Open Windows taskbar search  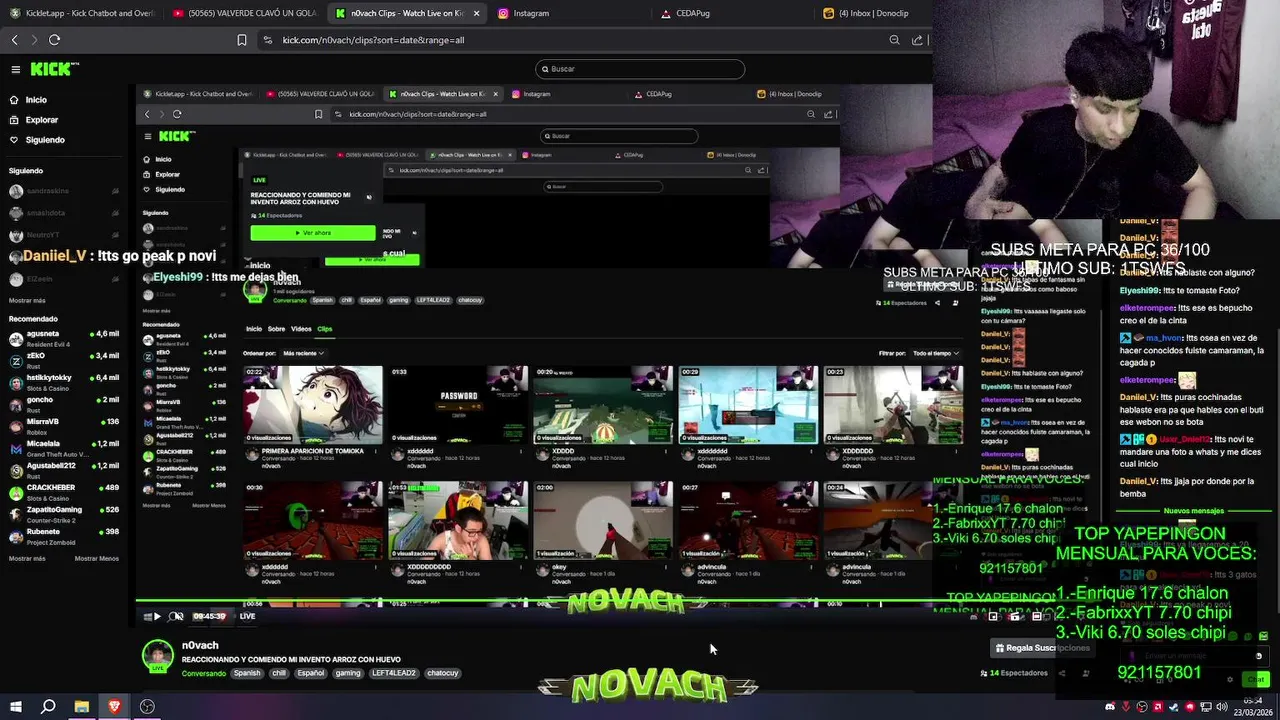(x=48, y=706)
